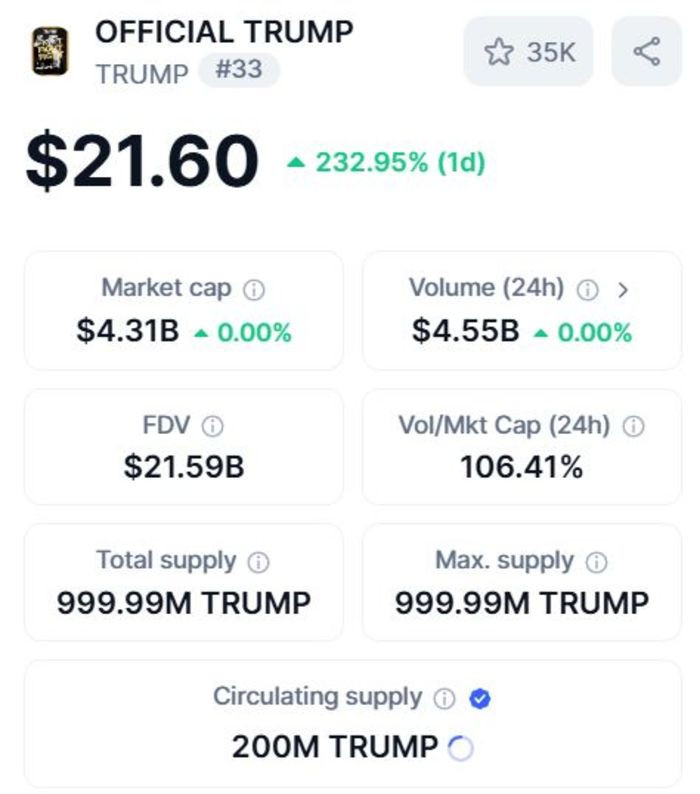Click the Volume (24h) info icon
The width and height of the screenshot is (700, 794).
pos(588,290)
